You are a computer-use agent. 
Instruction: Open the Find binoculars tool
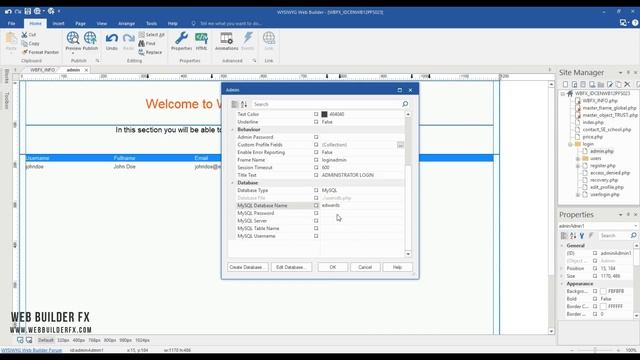[147, 43]
